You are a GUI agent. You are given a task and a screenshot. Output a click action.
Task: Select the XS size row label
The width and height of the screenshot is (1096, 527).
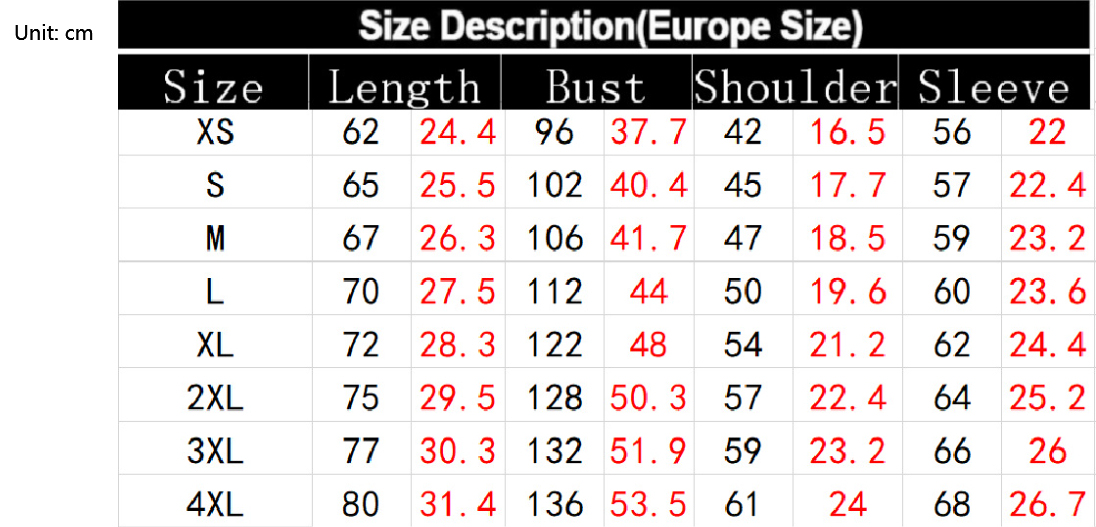215,132
